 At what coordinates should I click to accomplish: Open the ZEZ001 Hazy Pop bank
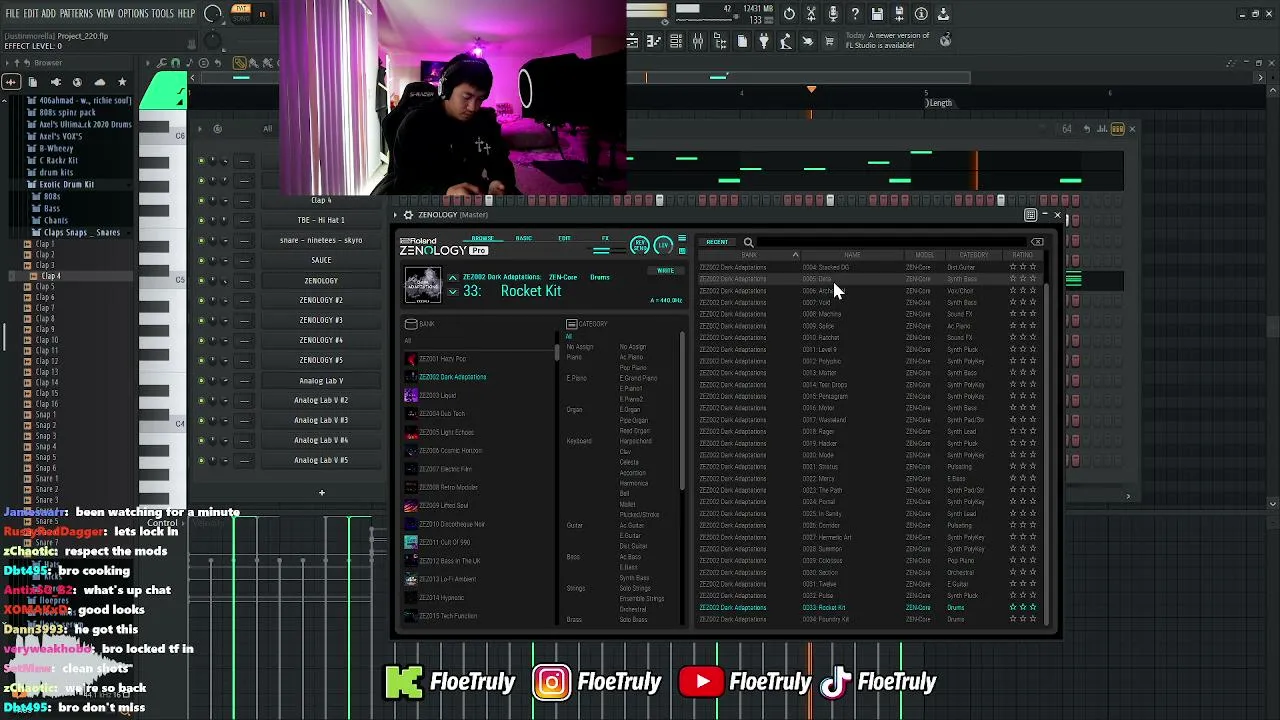tap(442, 359)
